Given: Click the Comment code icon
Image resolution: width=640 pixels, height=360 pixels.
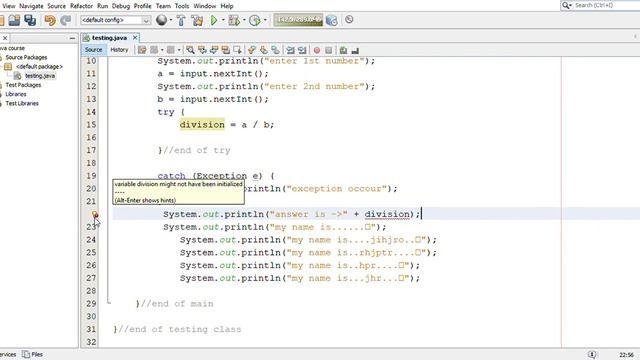Looking at the screenshot, I should click(343, 50).
